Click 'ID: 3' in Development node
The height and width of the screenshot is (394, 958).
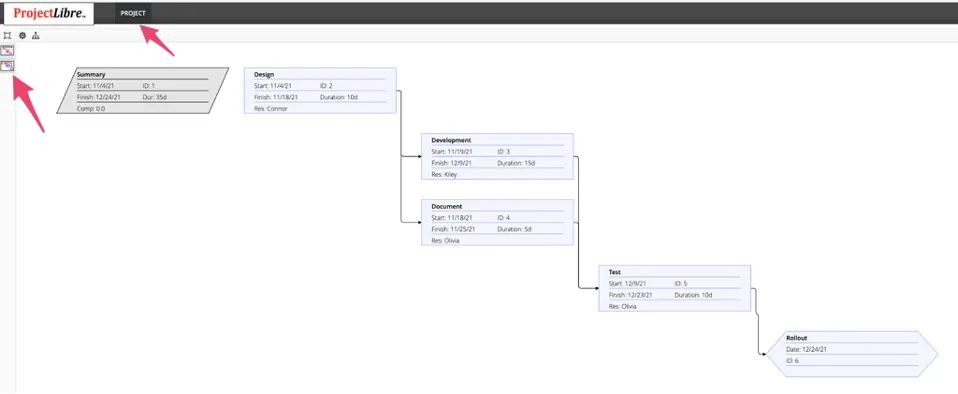click(x=503, y=151)
